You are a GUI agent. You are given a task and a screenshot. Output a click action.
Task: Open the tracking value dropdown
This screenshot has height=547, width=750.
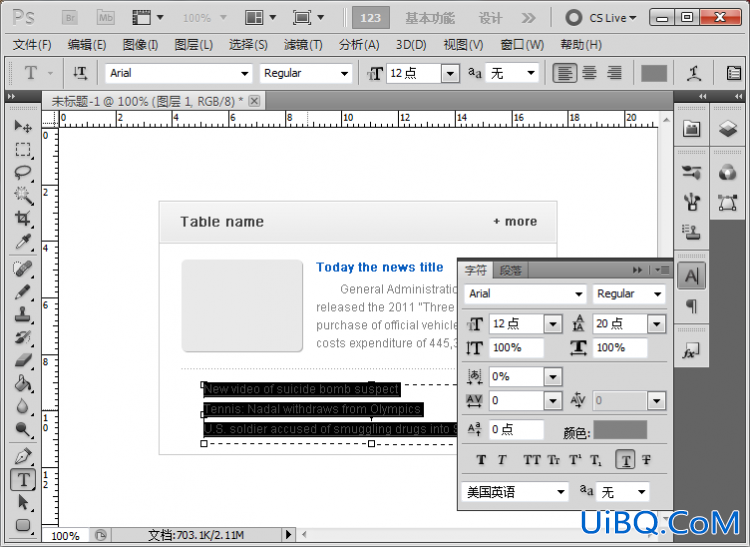coord(553,401)
